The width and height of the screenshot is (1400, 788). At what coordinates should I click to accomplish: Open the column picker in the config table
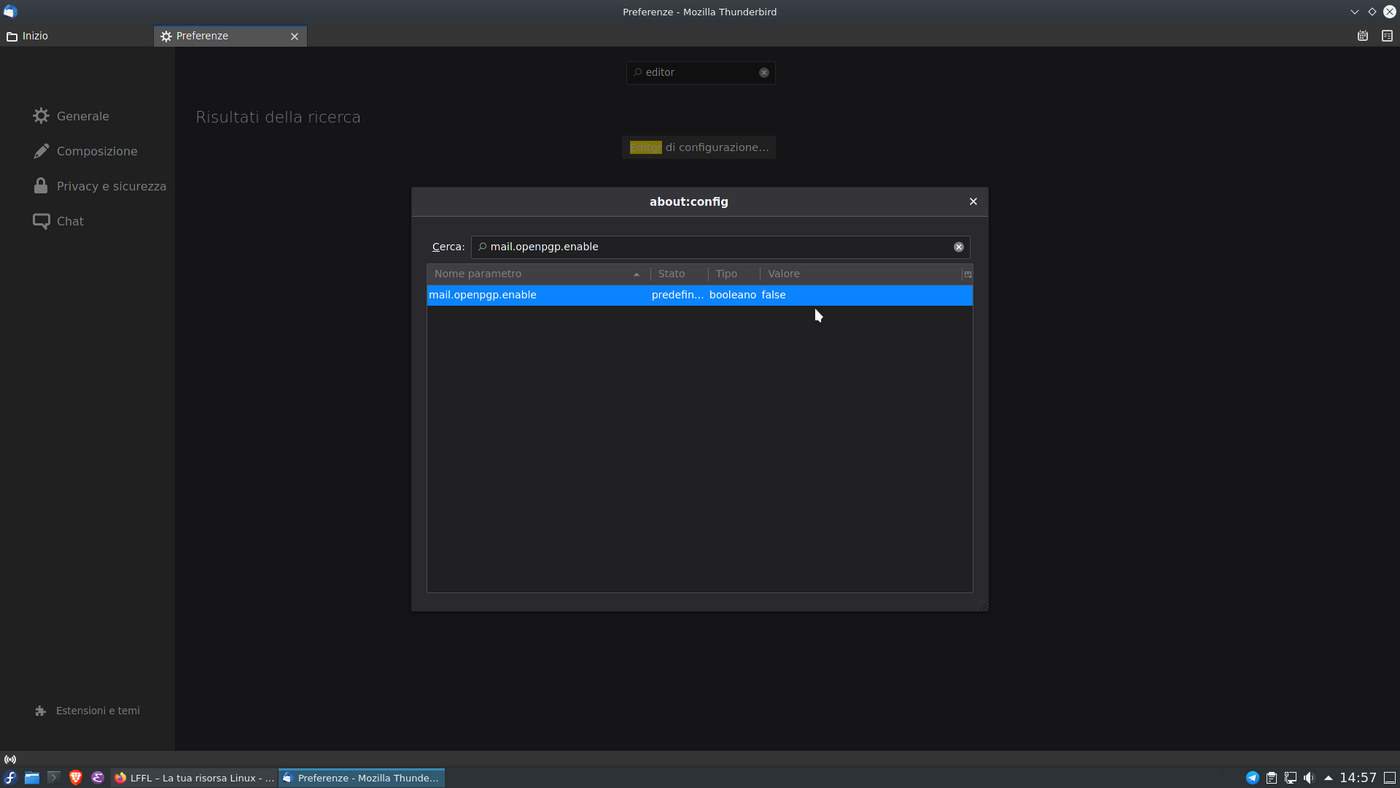click(x=967, y=274)
